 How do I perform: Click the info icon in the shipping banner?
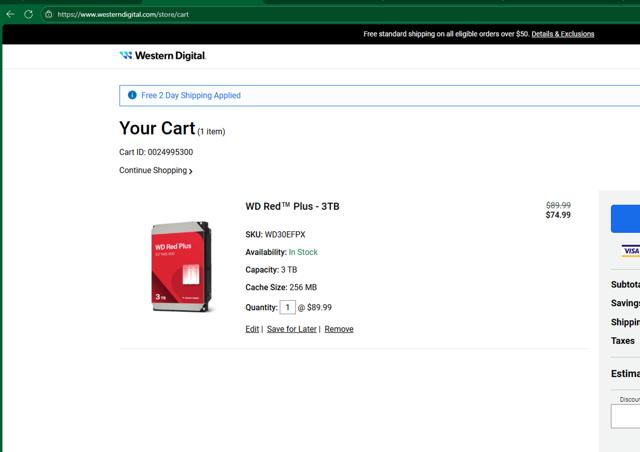click(132, 95)
